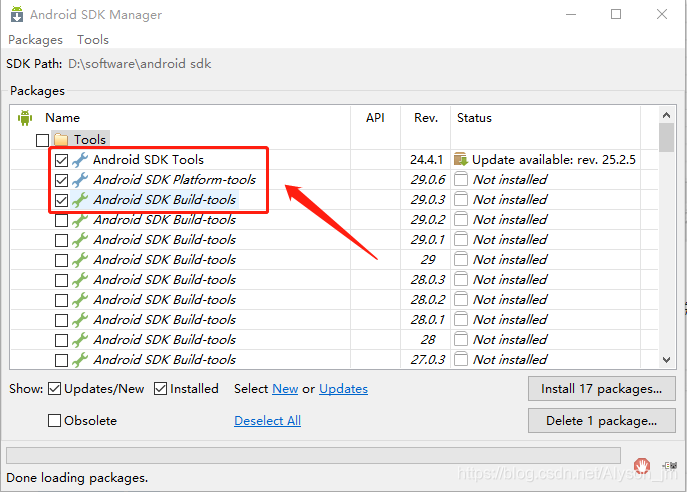687x492 pixels.
Task: Open the Tools menu
Action: tap(93, 40)
